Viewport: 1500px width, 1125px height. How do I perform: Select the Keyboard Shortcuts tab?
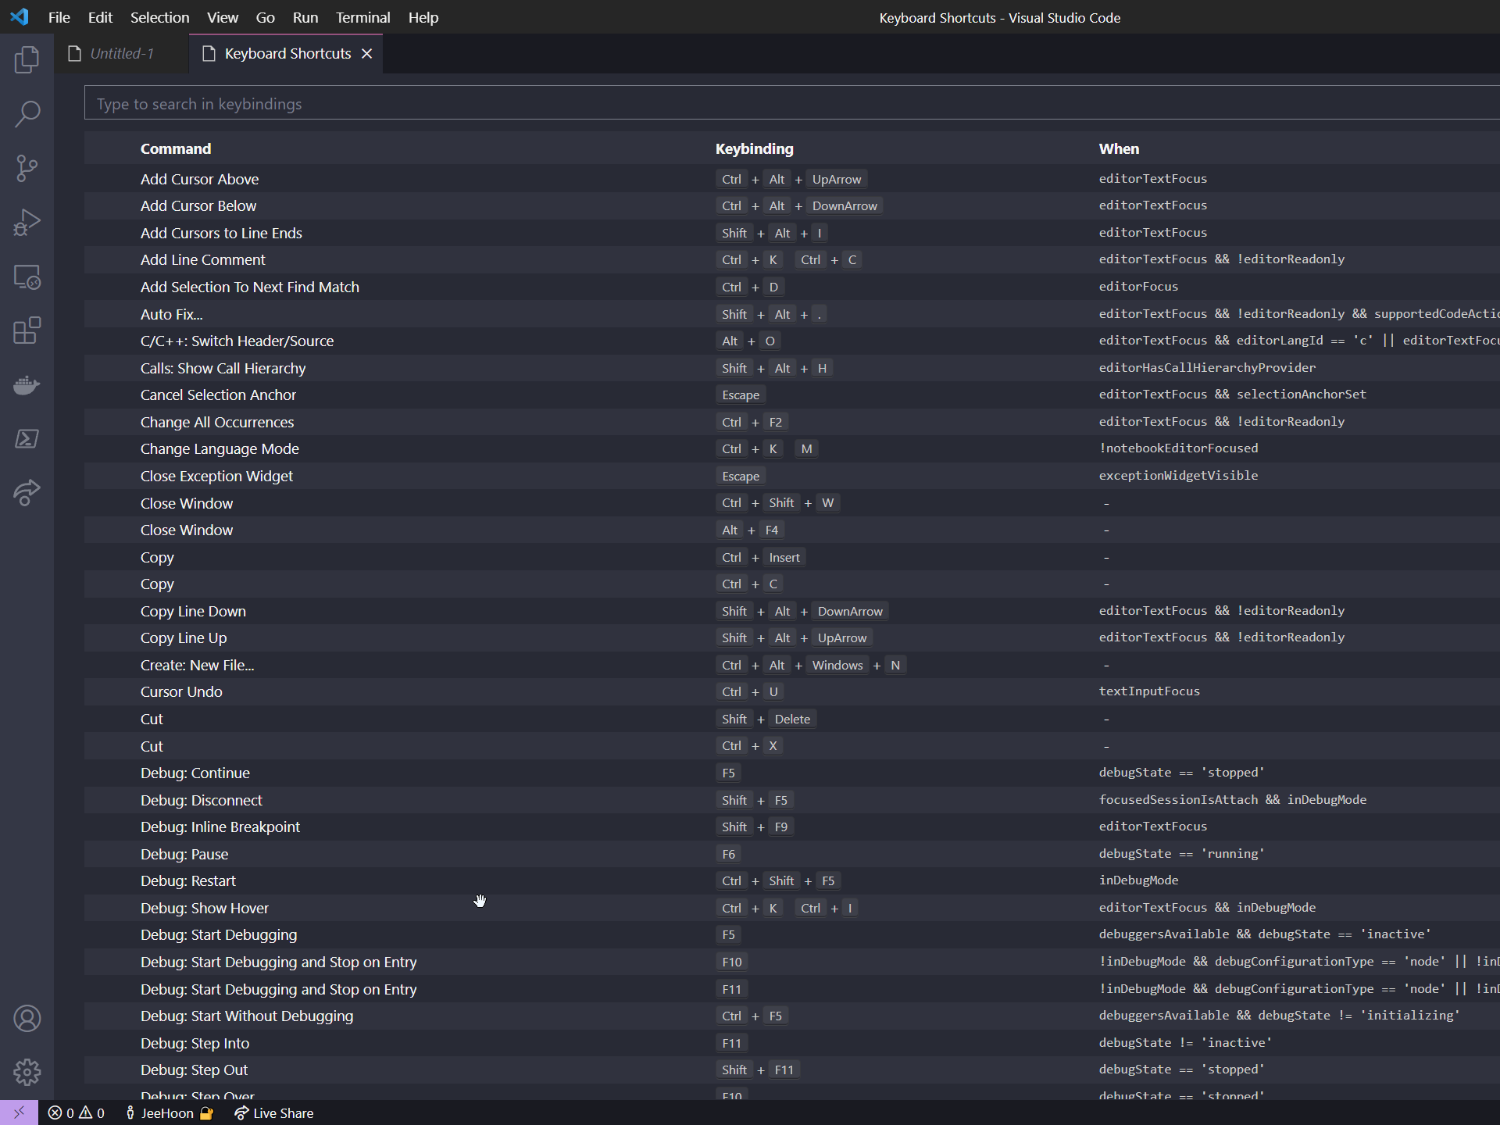(x=287, y=54)
